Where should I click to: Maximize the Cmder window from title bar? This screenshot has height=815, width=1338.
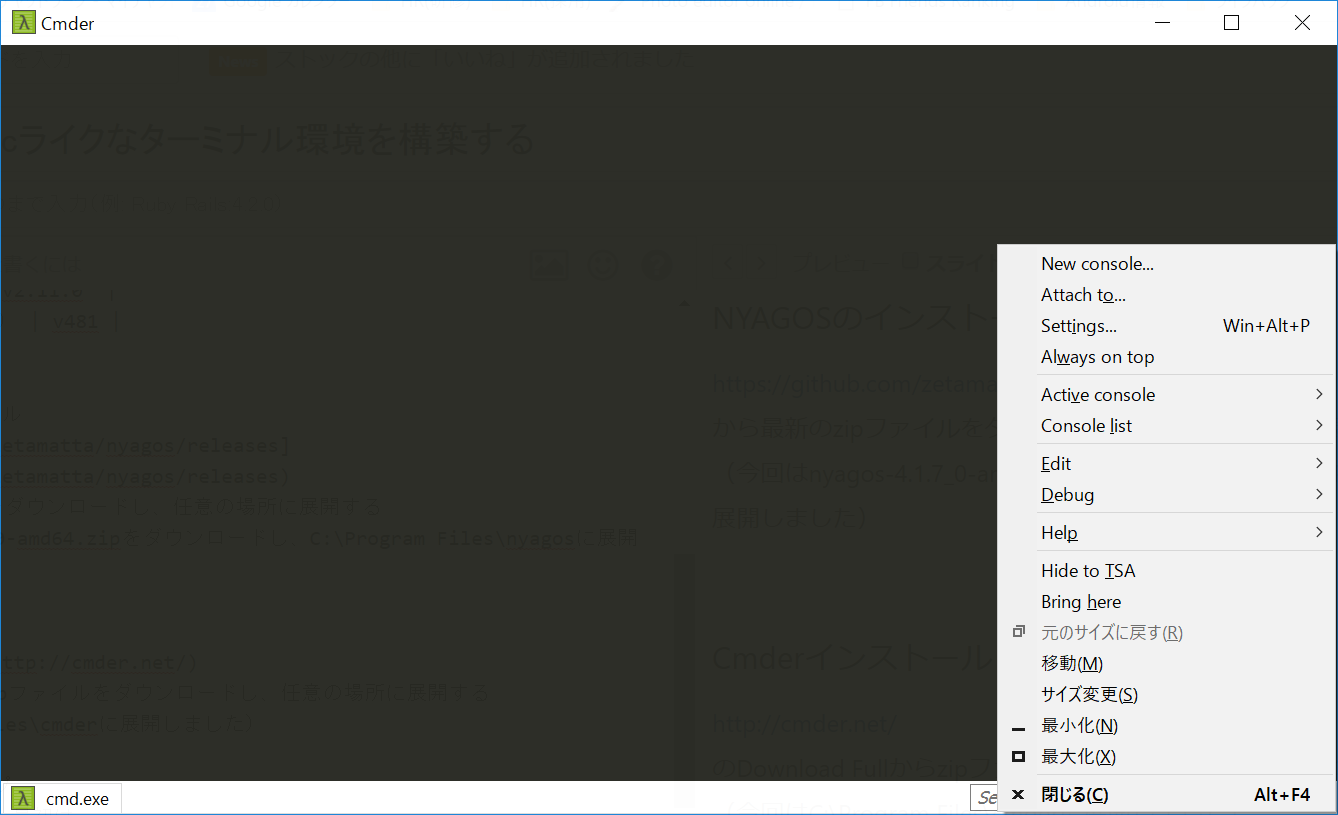(1232, 23)
